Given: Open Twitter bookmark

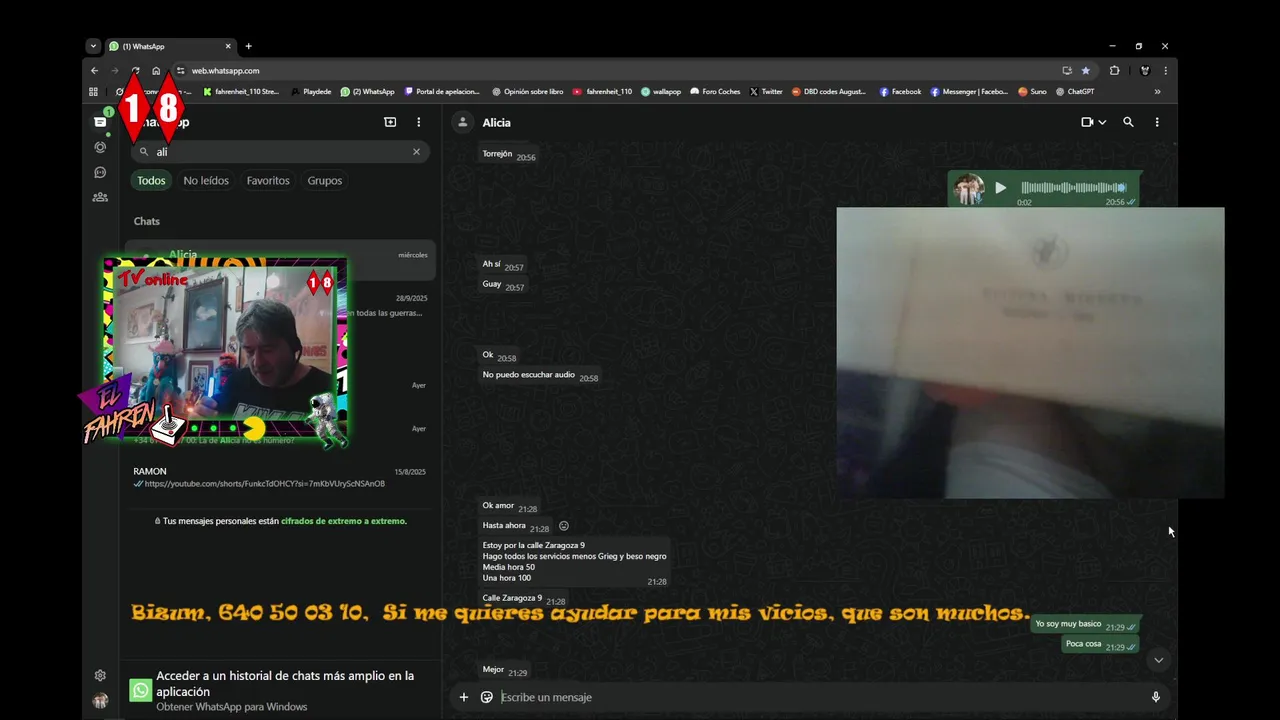Looking at the screenshot, I should [766, 92].
